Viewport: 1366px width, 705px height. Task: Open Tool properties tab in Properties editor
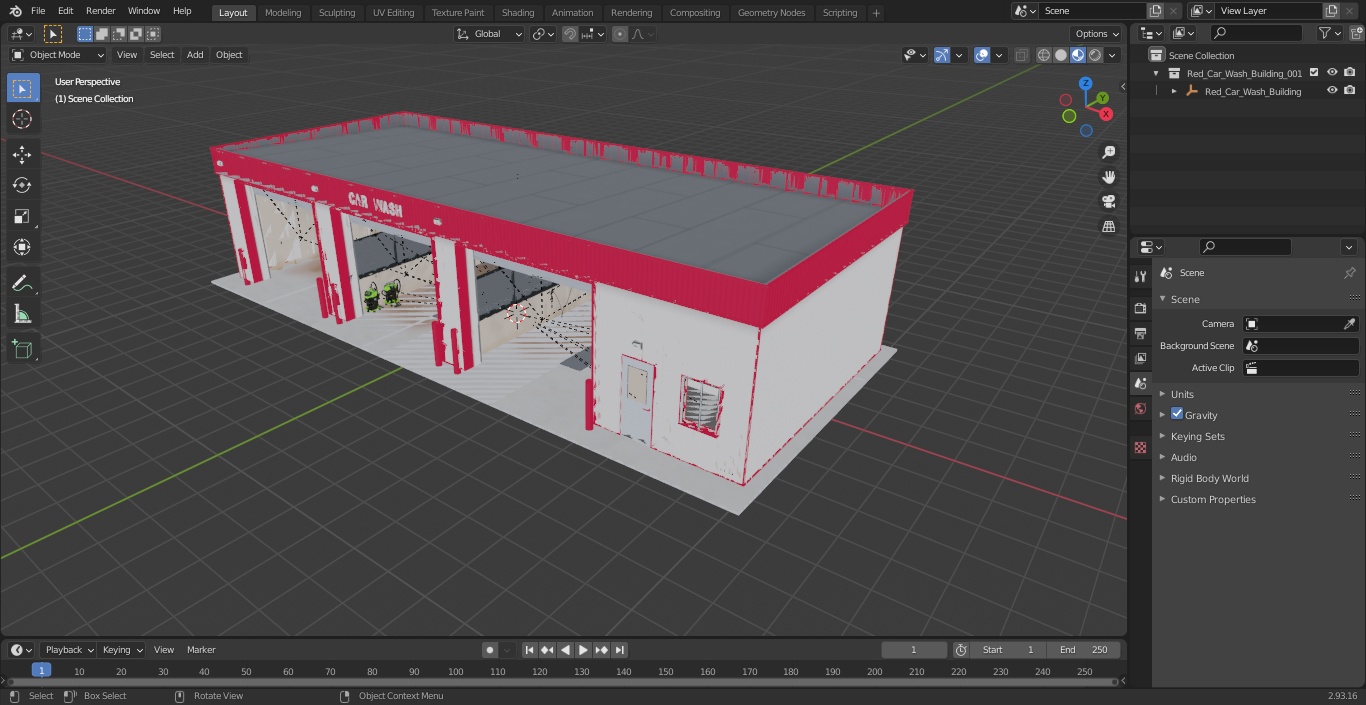pyautogui.click(x=1140, y=276)
